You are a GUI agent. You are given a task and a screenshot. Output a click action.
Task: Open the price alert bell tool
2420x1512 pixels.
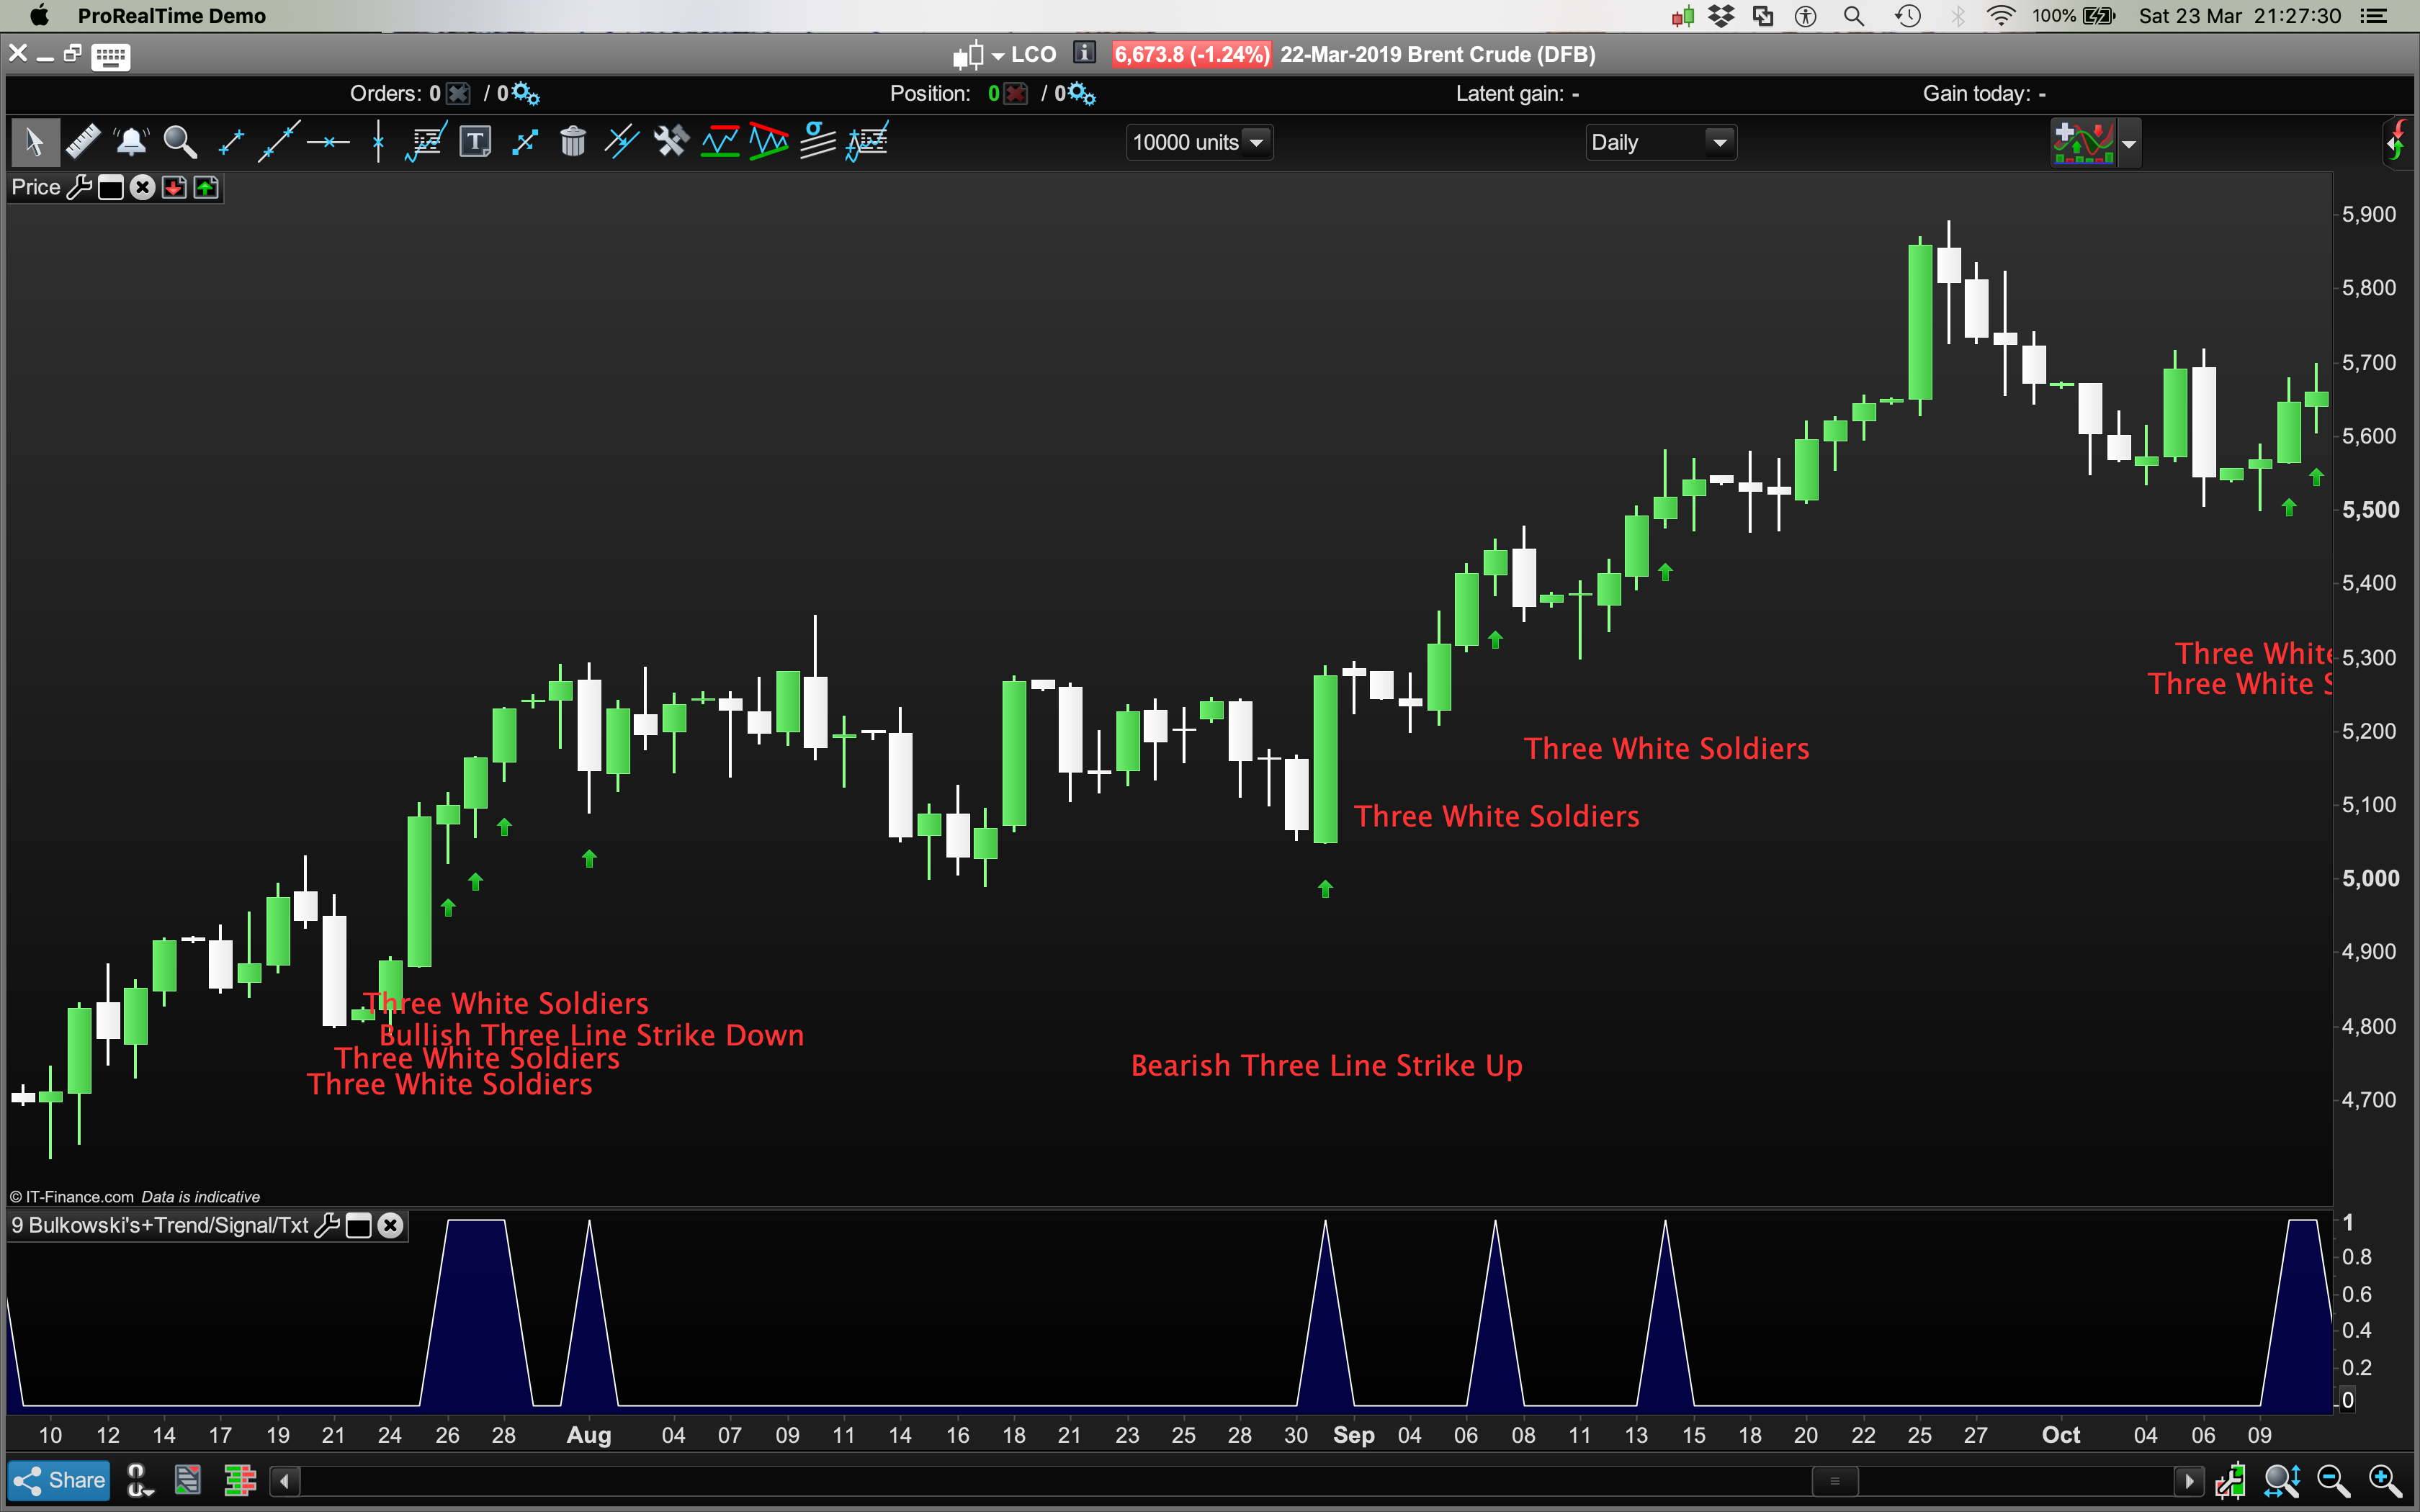point(132,141)
